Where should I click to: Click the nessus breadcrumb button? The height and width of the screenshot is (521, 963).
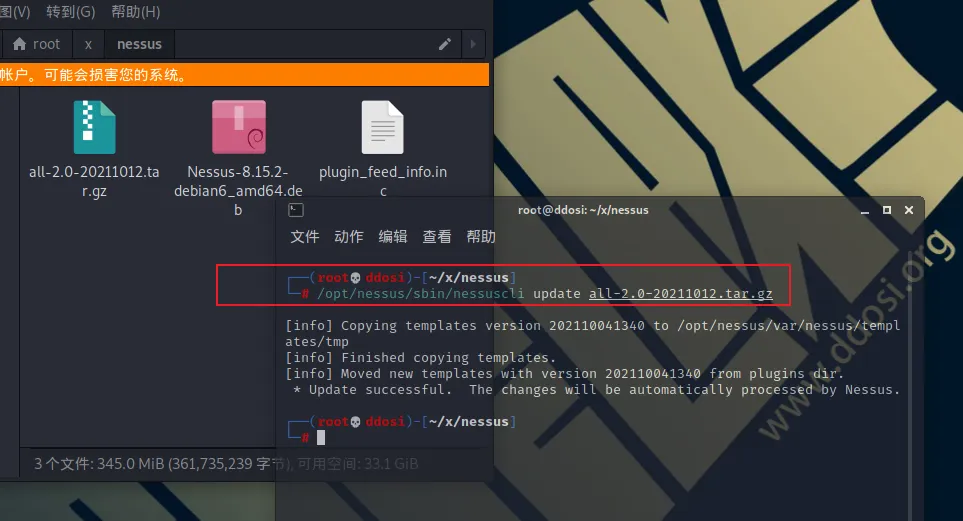pyautogui.click(x=138, y=44)
